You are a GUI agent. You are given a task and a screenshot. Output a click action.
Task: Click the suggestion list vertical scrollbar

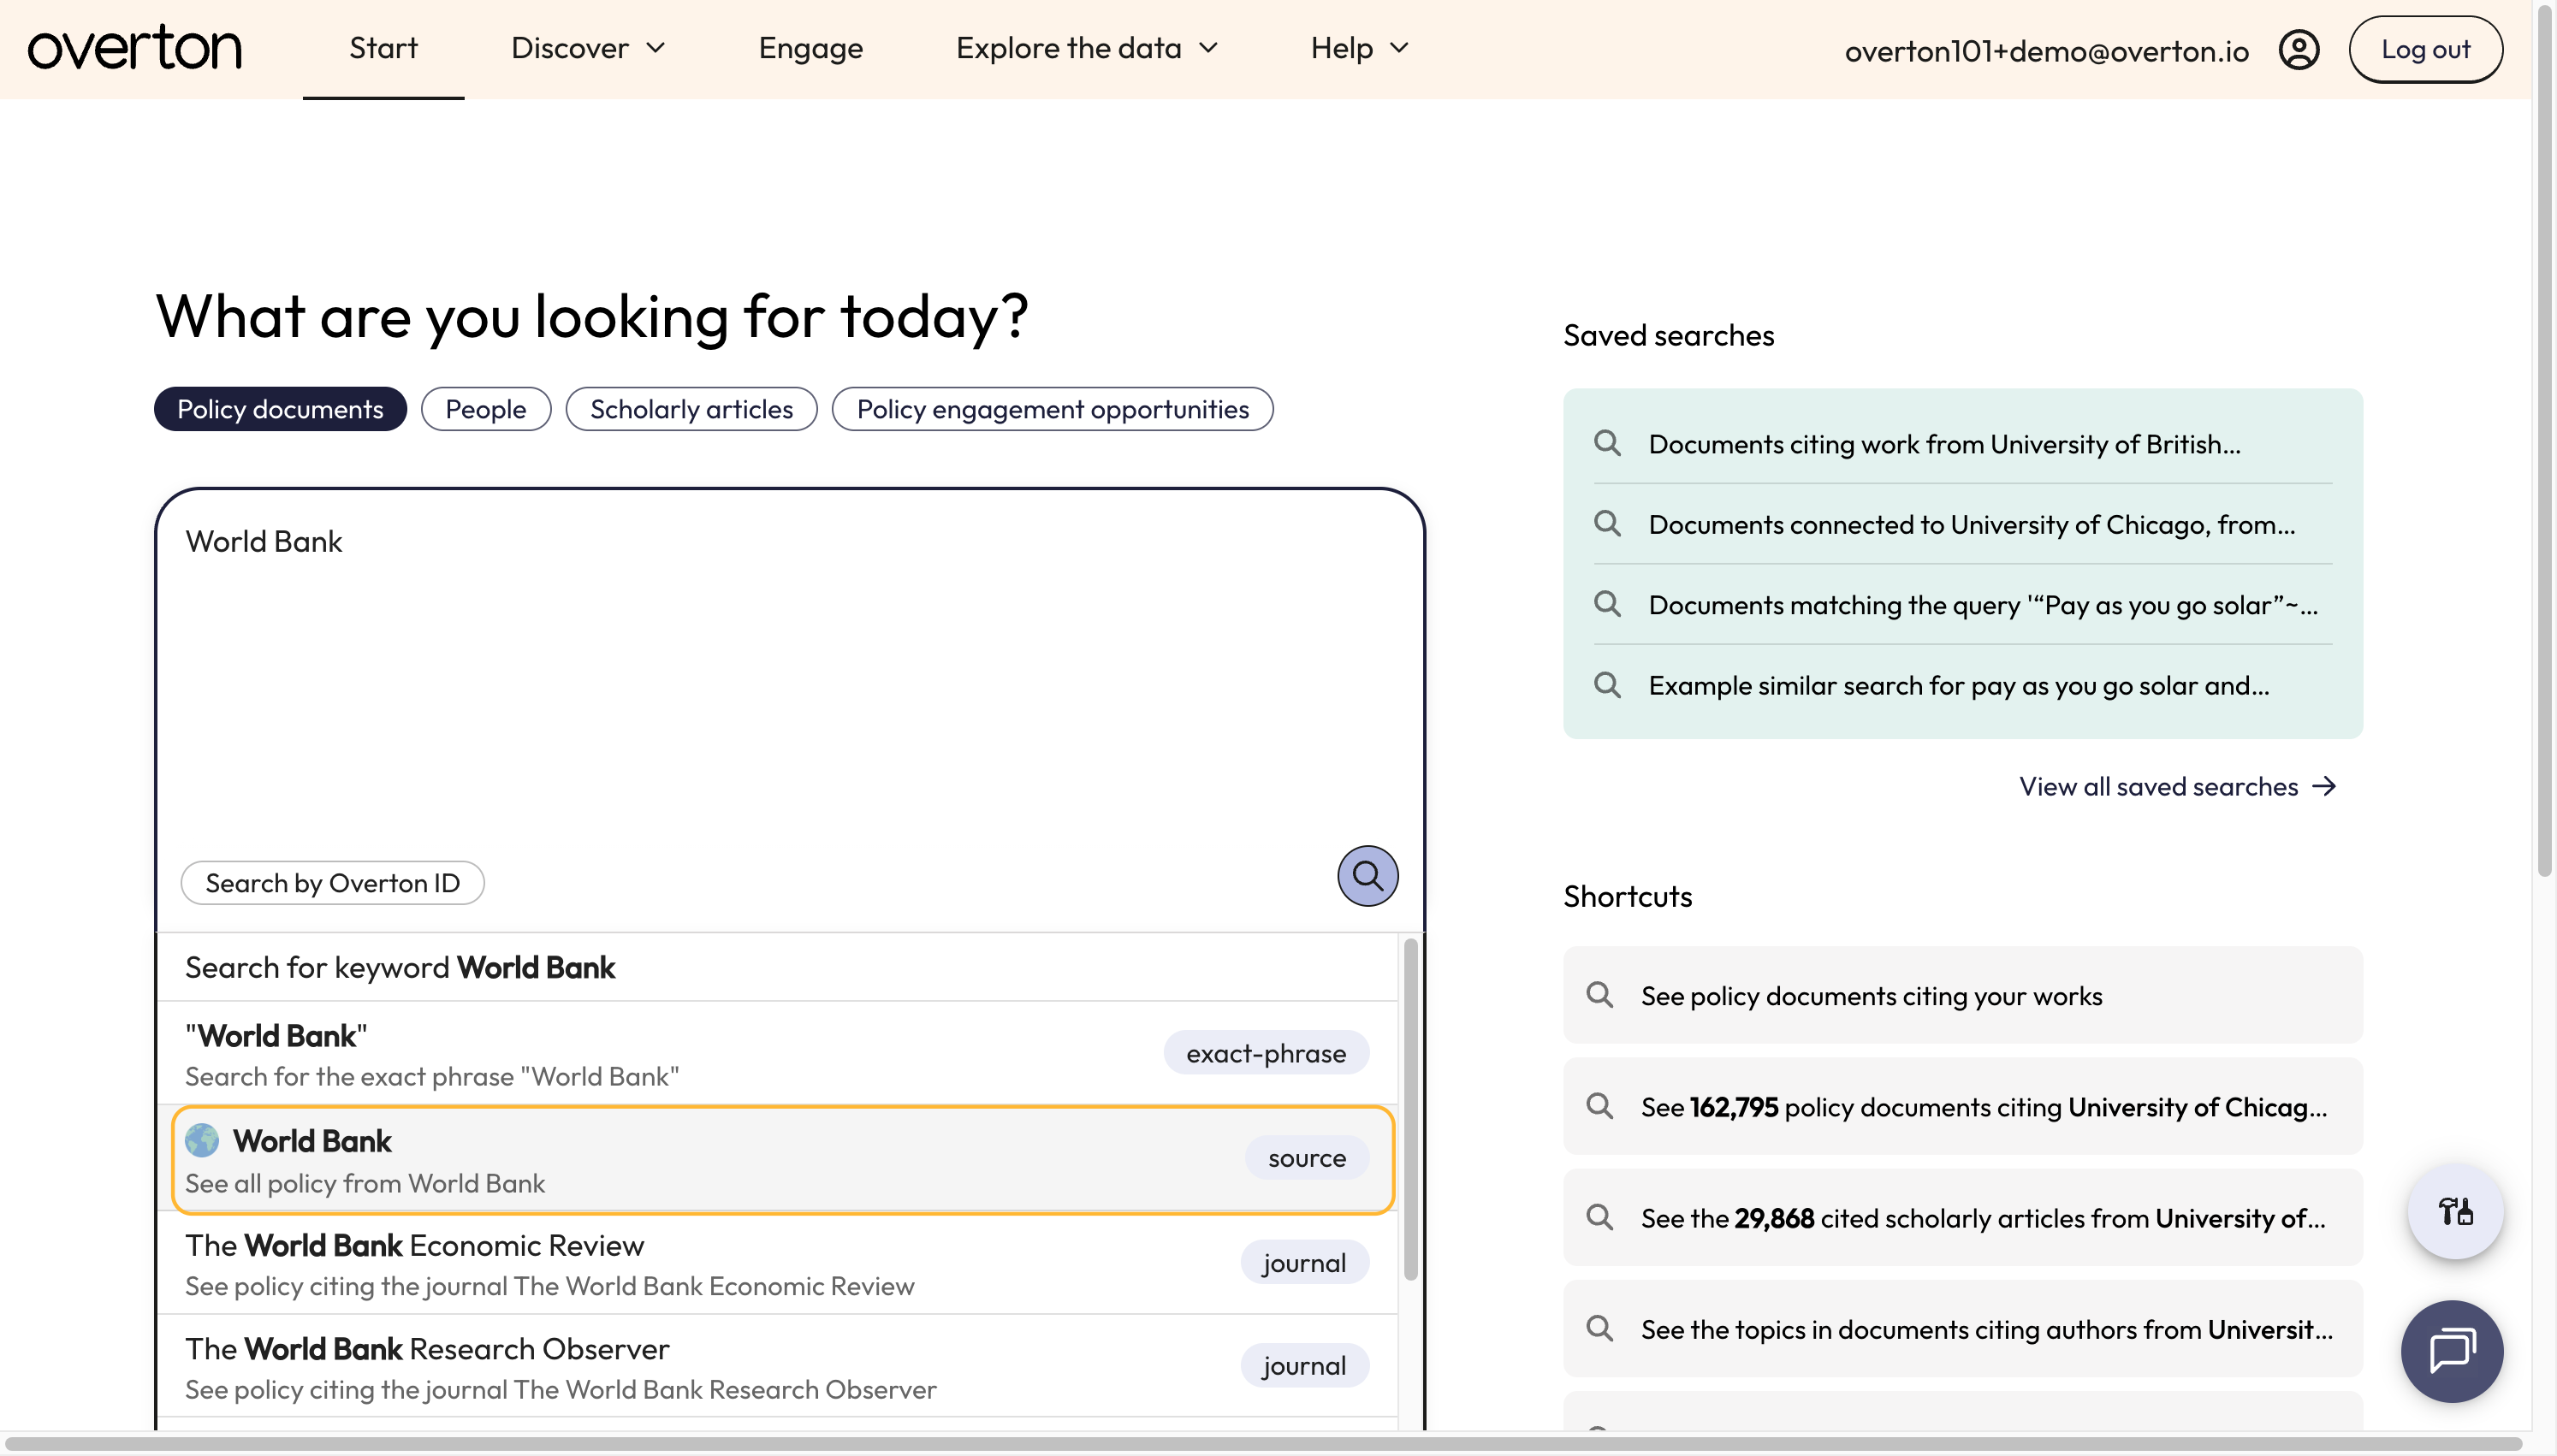click(x=1410, y=1110)
